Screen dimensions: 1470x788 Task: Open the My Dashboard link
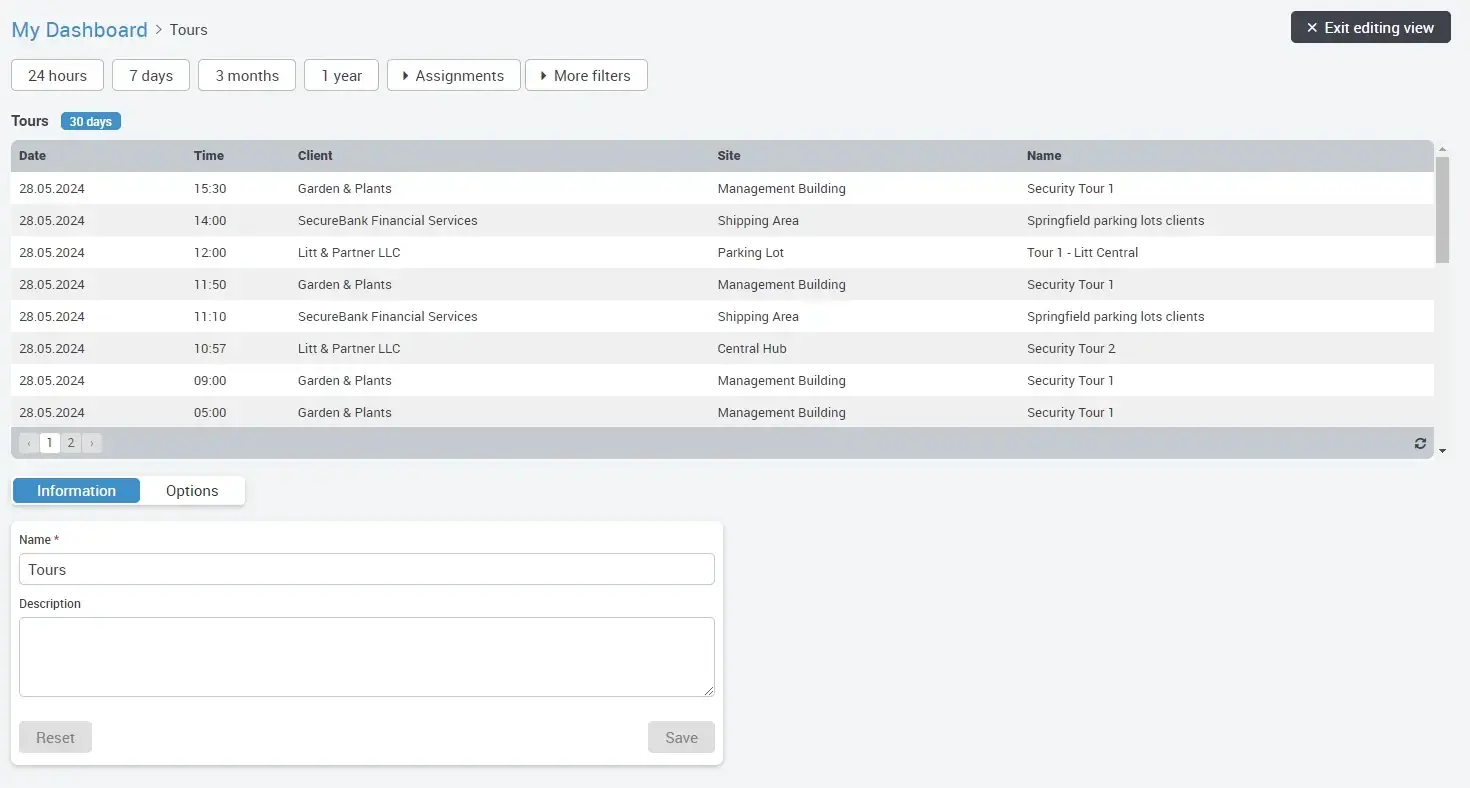[79, 29]
